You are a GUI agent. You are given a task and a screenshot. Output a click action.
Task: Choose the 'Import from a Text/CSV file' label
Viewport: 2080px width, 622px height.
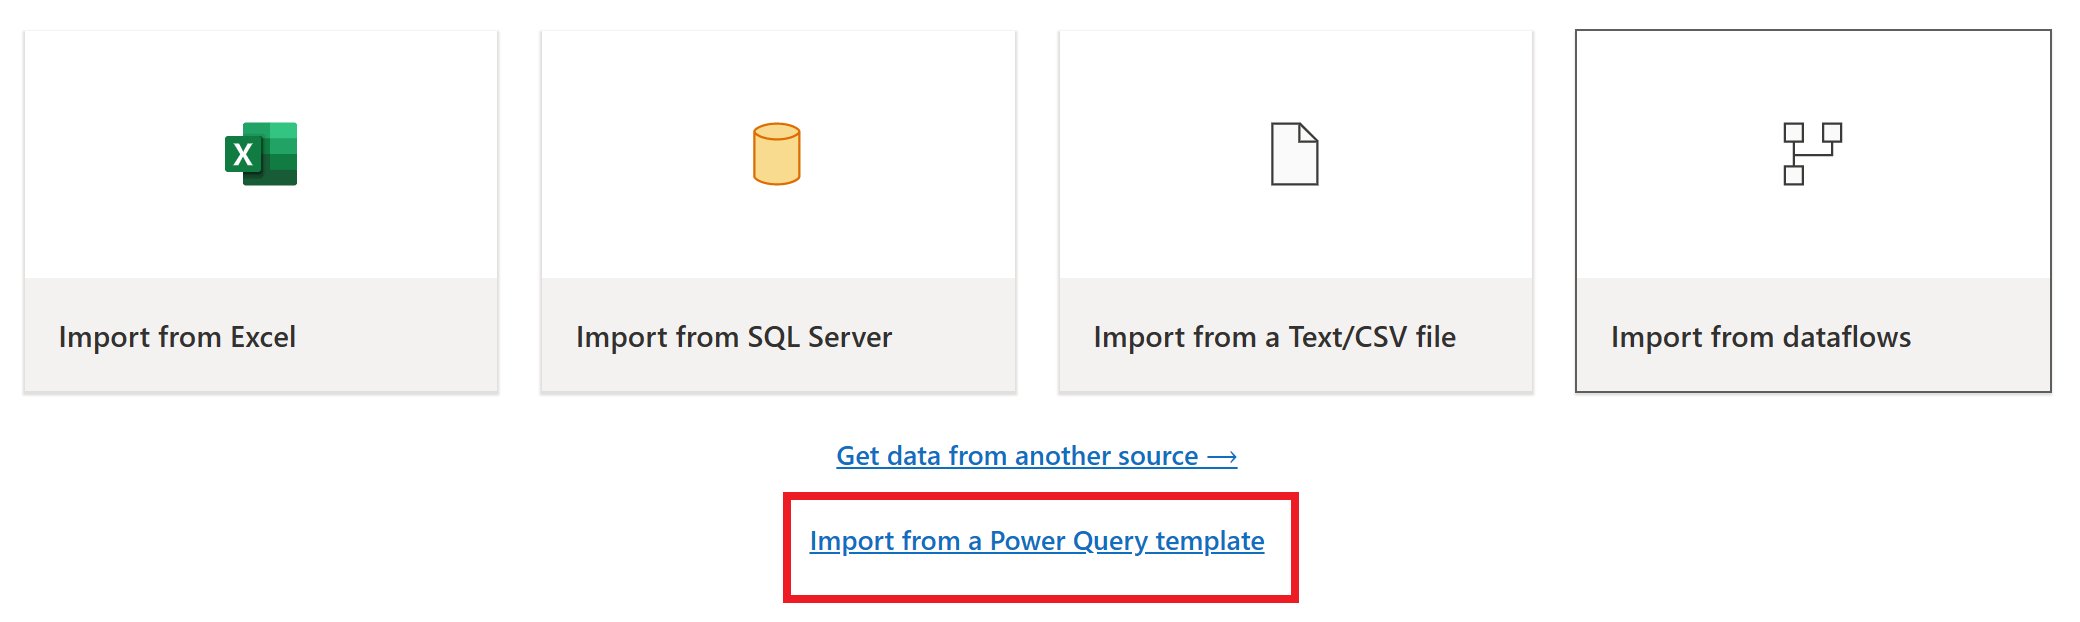click(1274, 337)
